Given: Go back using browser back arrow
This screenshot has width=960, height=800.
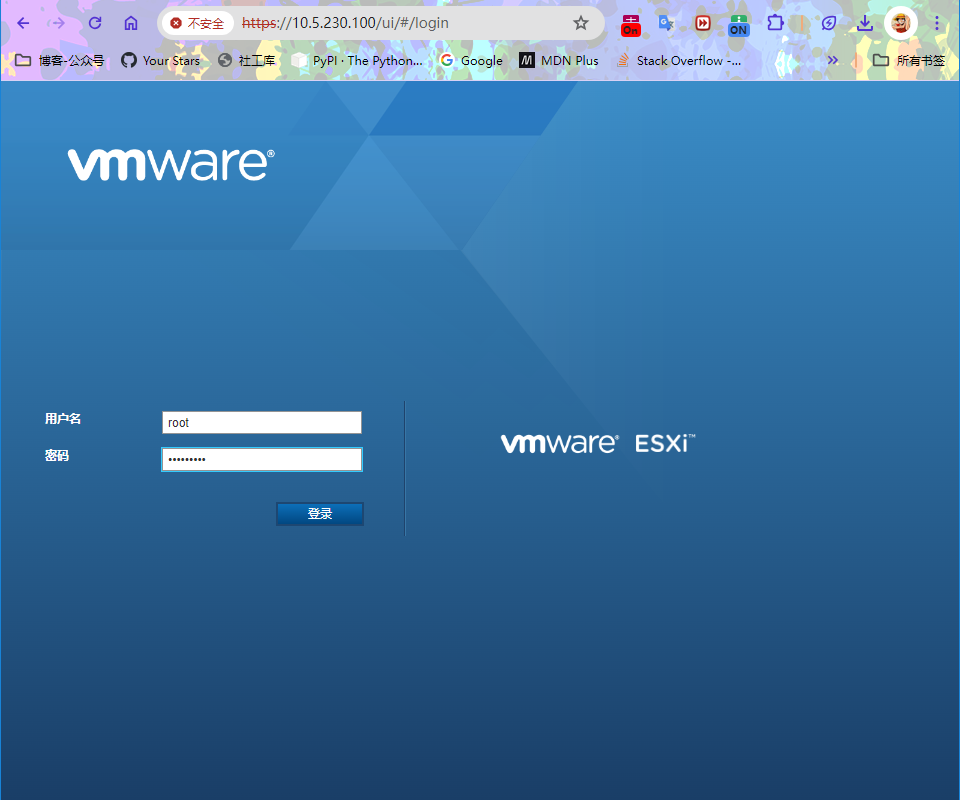Looking at the screenshot, I should coord(23,23).
